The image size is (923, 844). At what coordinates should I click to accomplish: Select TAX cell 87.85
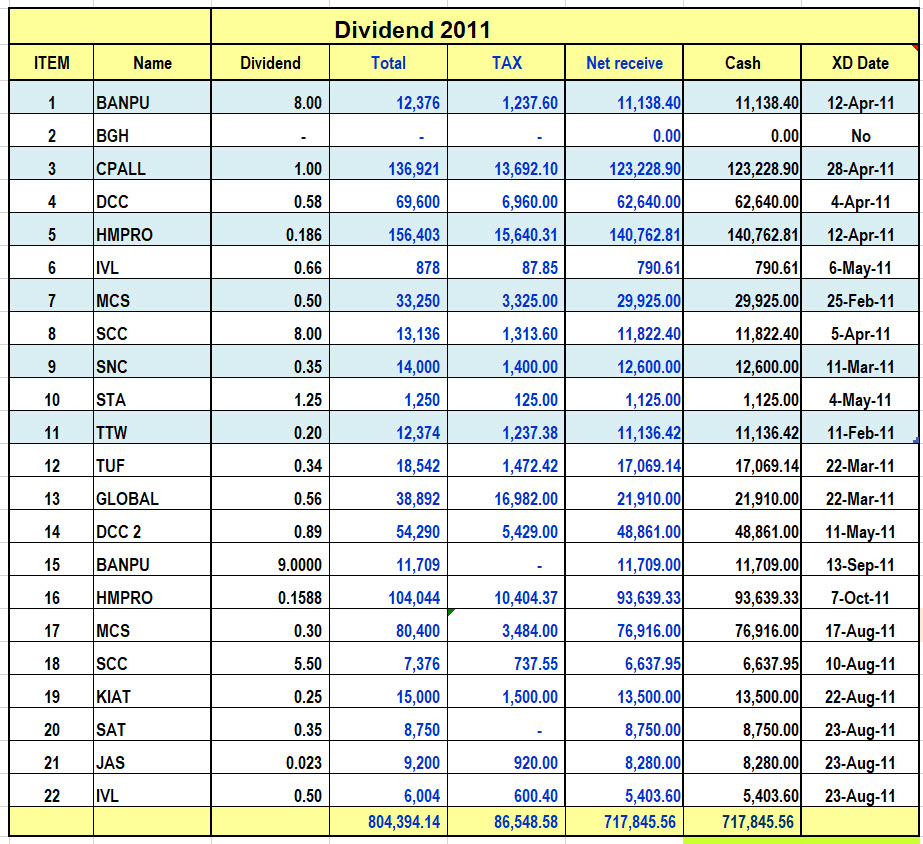click(506, 262)
